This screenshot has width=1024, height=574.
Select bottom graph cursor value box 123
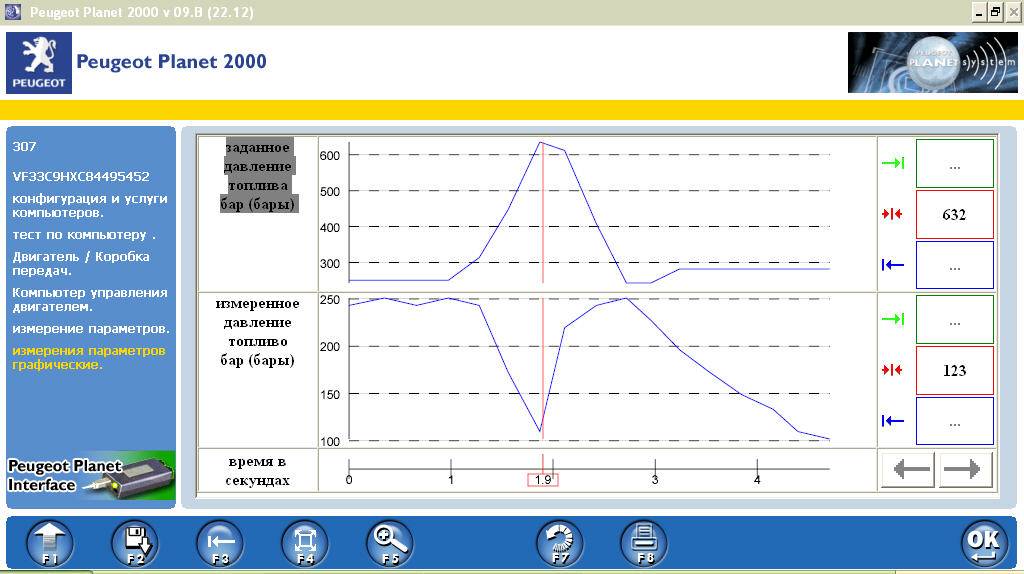tap(954, 370)
